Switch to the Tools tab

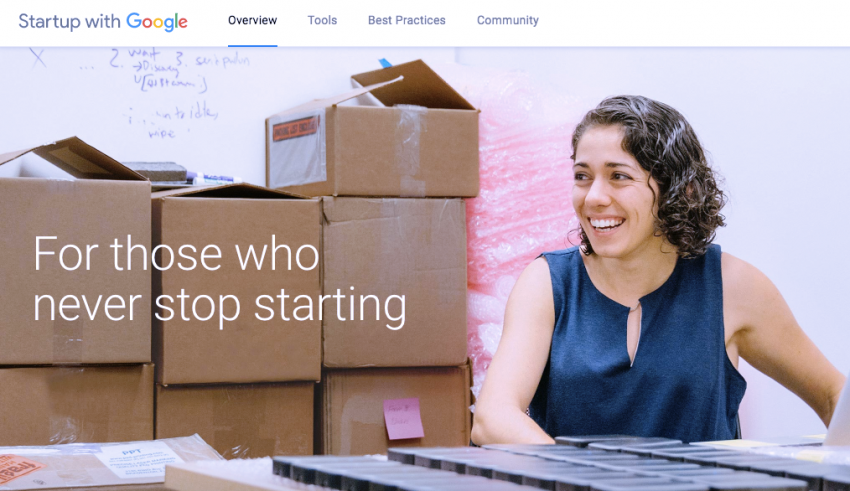[x=322, y=21]
